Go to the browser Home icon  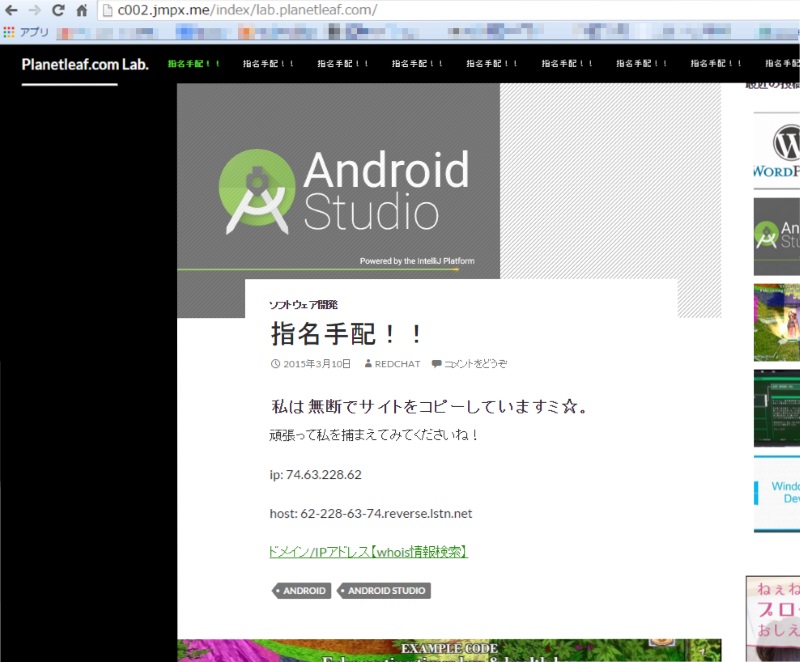point(82,10)
